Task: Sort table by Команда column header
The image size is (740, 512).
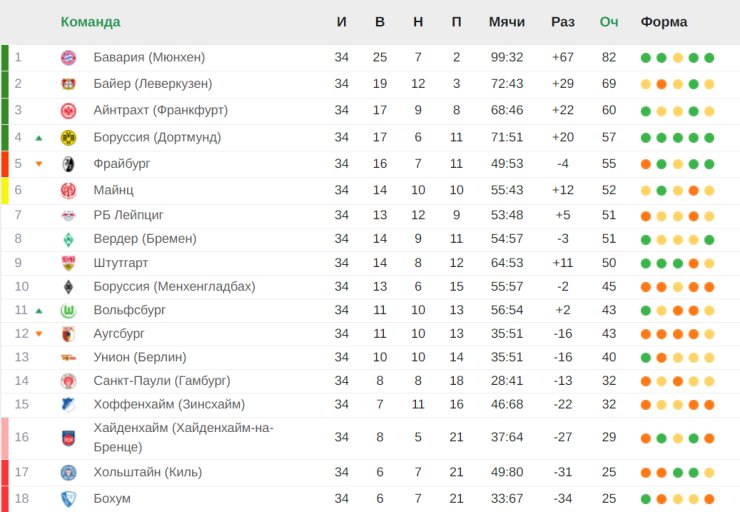Action: 90,22
